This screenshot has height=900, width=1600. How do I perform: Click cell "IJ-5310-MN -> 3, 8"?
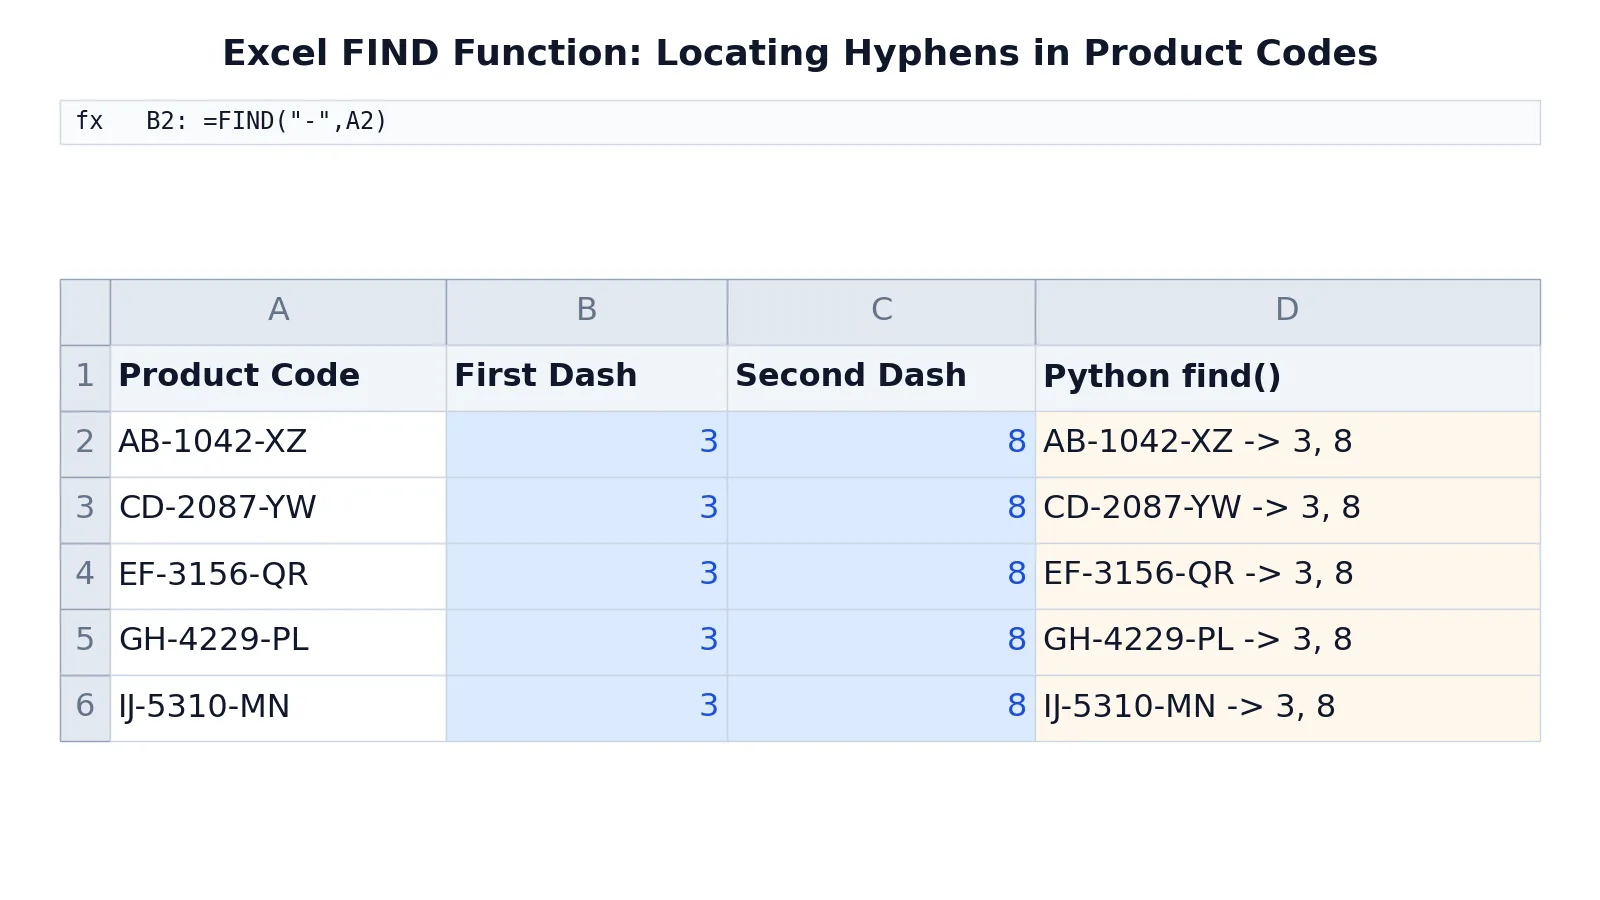pyautogui.click(x=1287, y=708)
